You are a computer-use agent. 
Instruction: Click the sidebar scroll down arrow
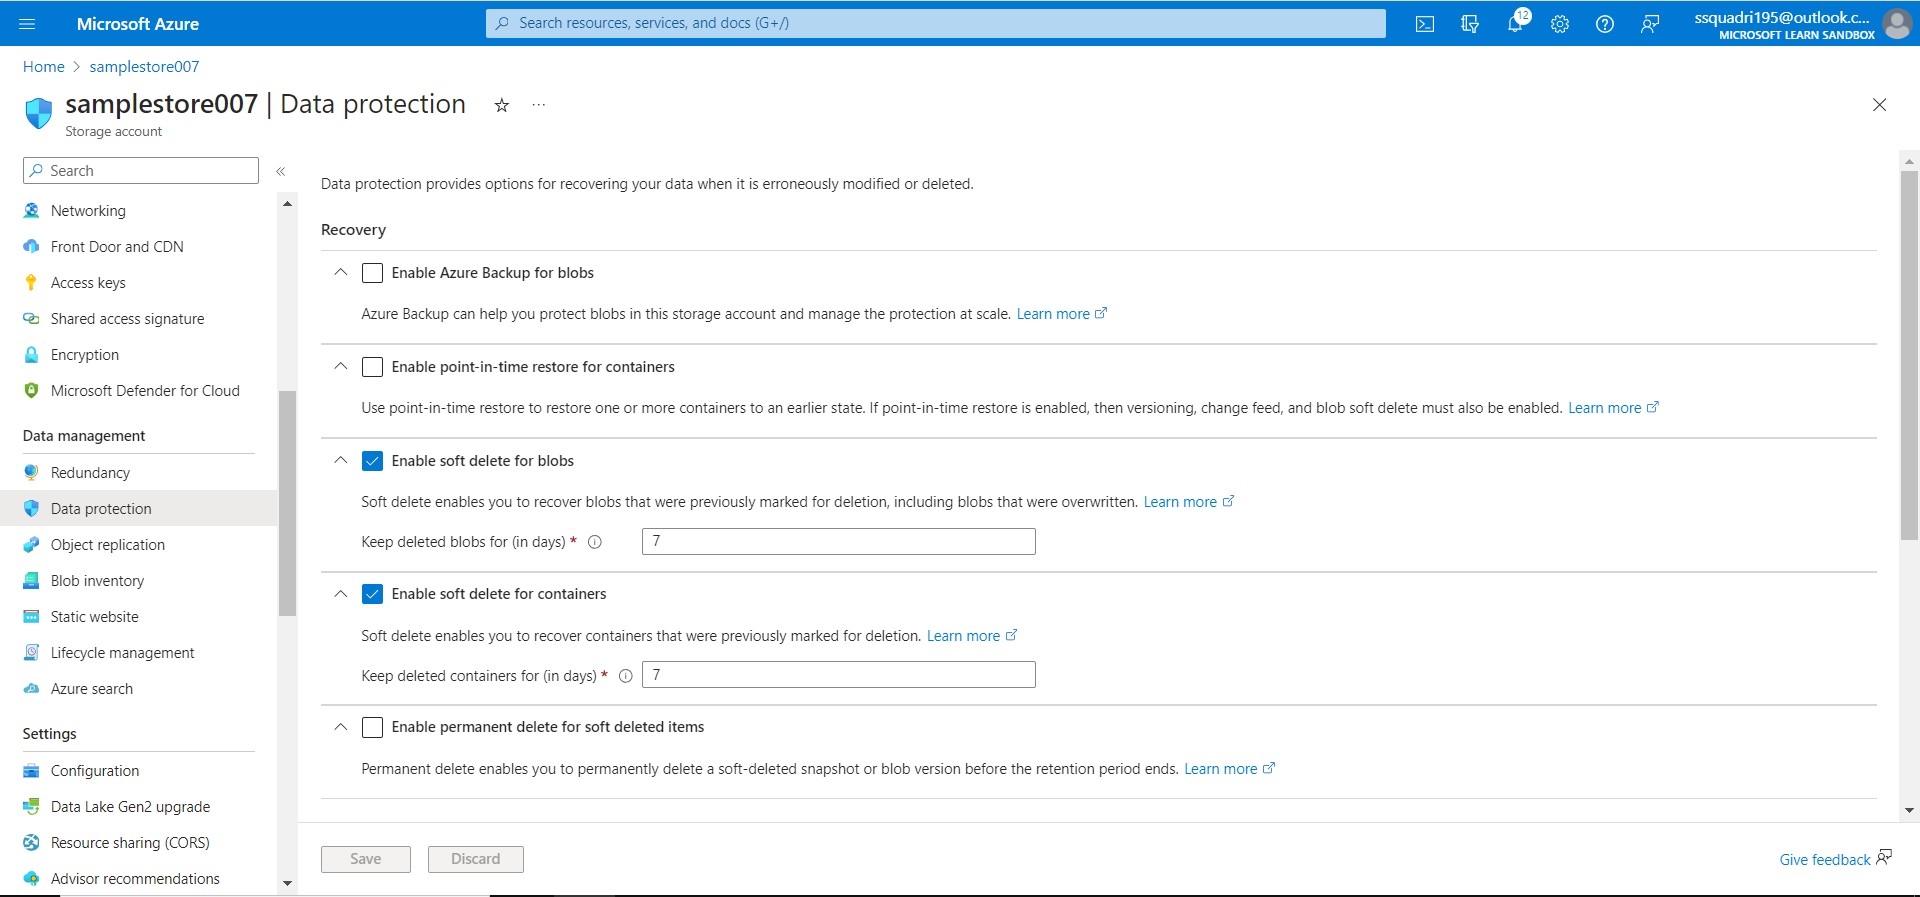(288, 884)
